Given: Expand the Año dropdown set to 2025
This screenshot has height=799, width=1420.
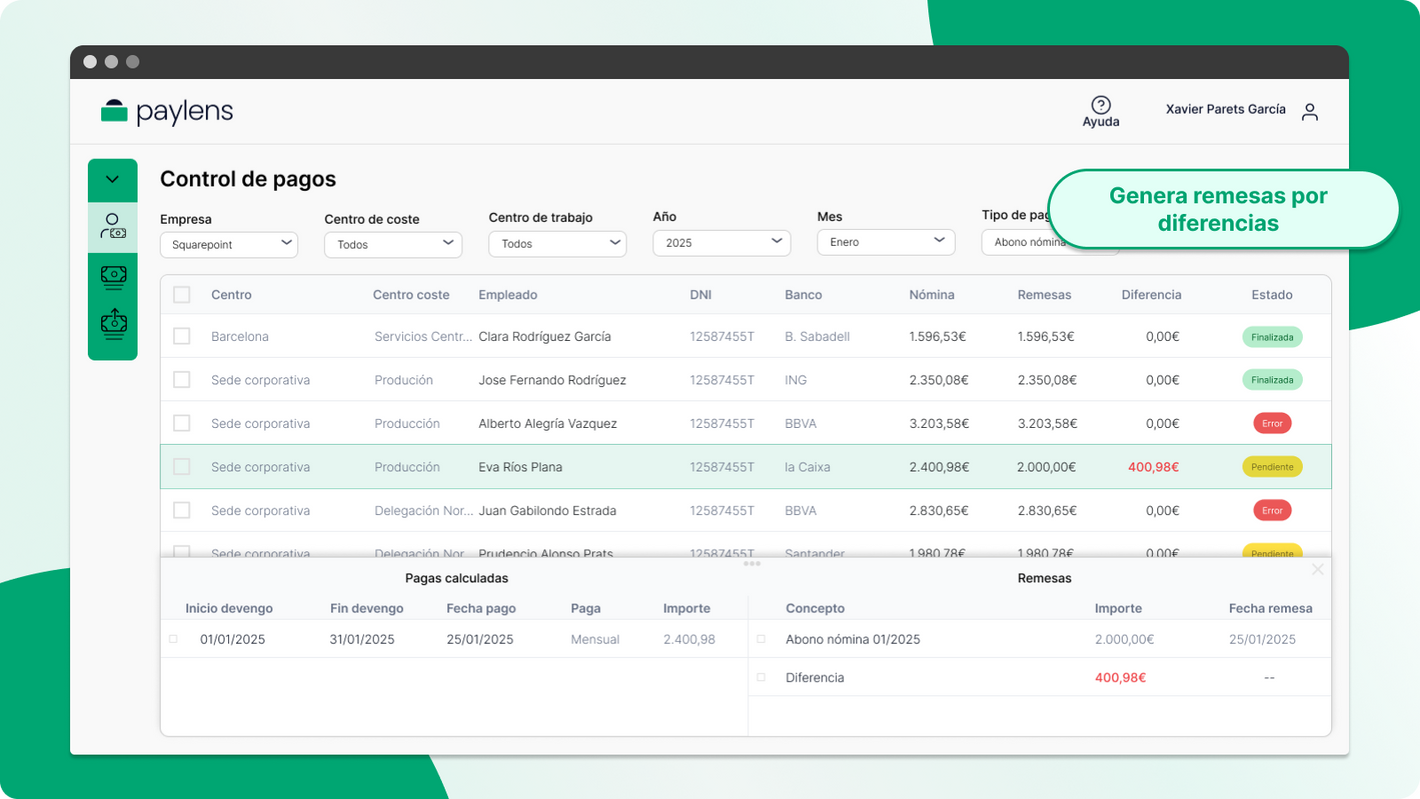Looking at the screenshot, I should [721, 243].
